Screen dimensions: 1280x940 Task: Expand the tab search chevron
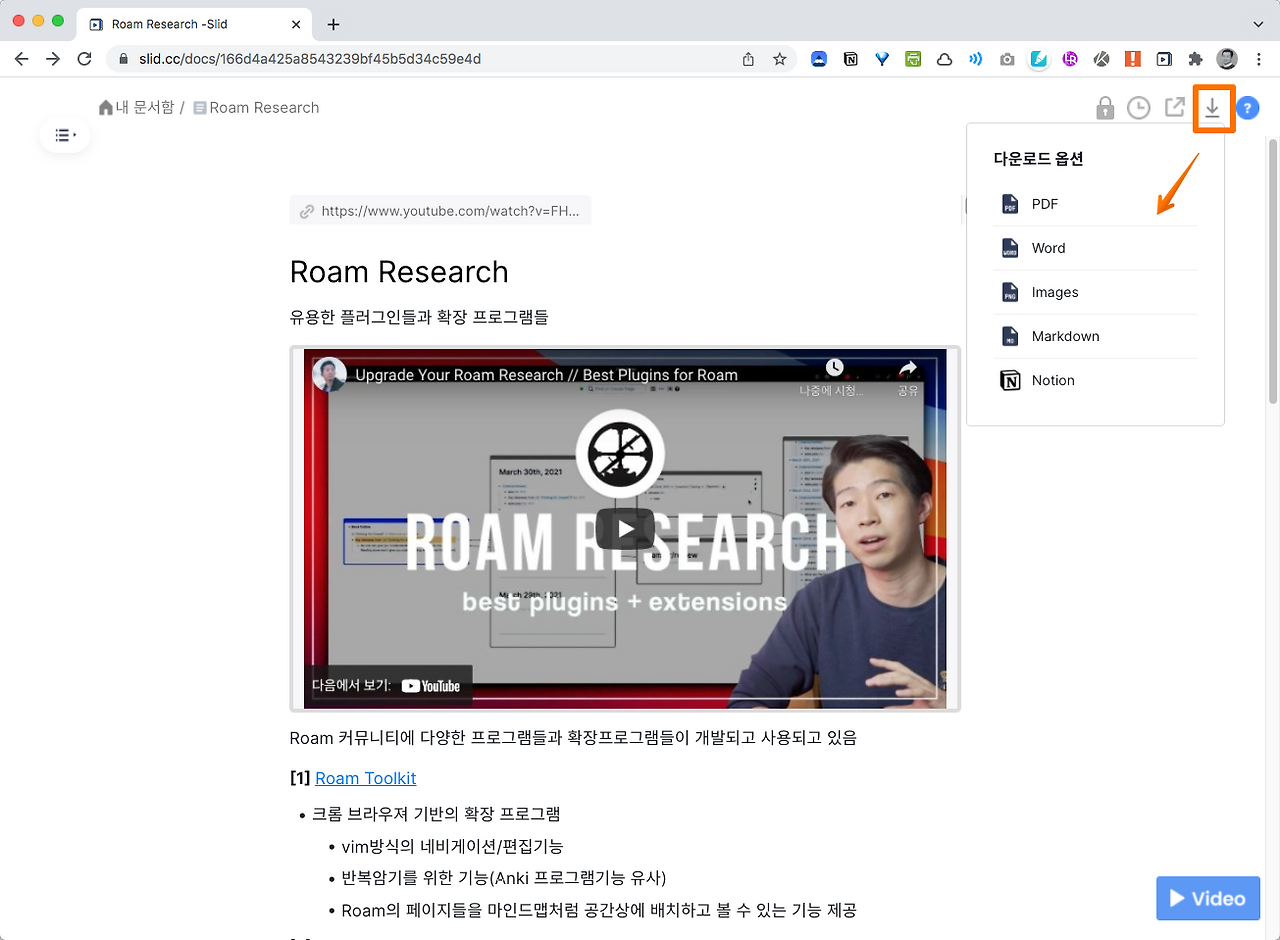tap(1258, 24)
